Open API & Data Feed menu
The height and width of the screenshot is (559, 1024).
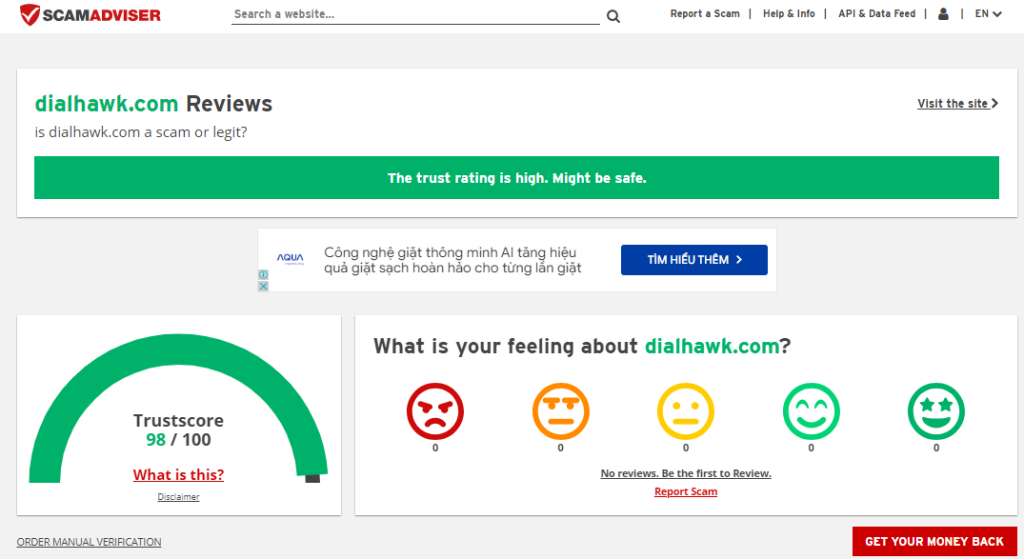pyautogui.click(x=876, y=14)
